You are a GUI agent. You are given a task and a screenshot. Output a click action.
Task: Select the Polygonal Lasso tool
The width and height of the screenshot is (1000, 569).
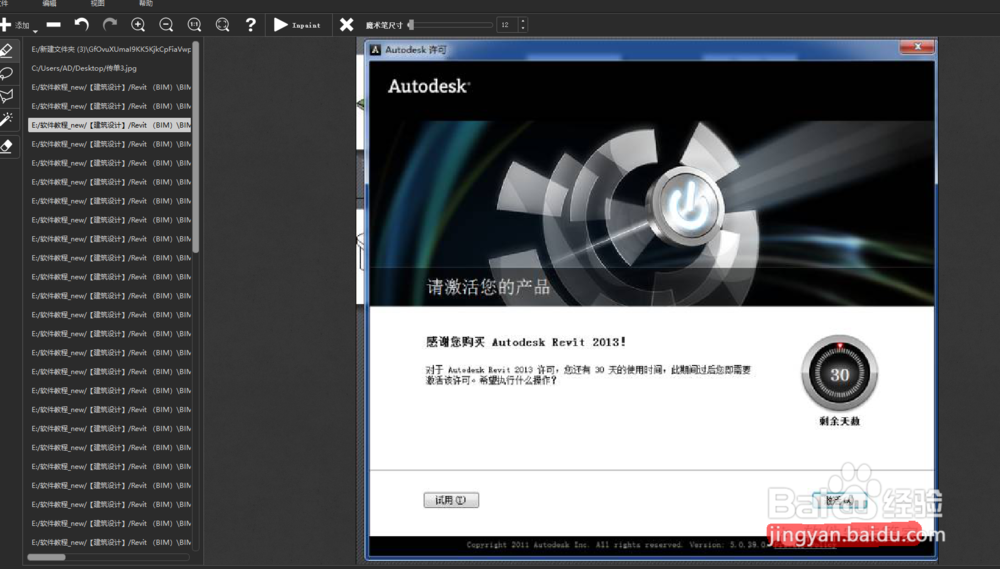7,96
